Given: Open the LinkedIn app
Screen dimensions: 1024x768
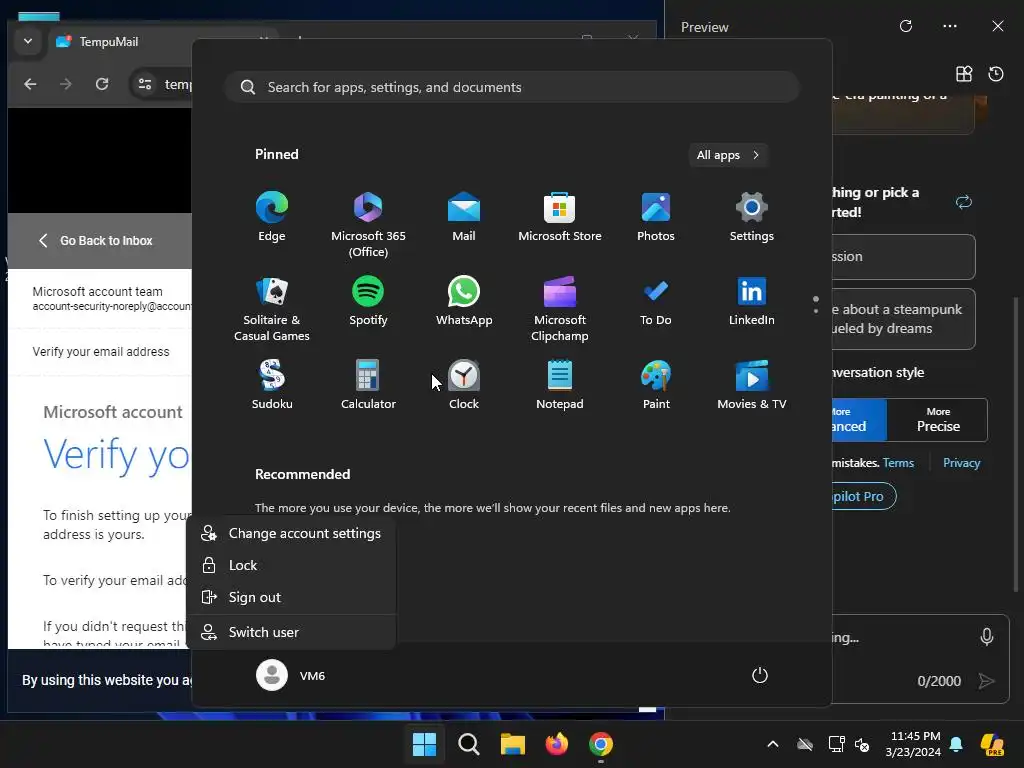Looking at the screenshot, I should (x=752, y=301).
